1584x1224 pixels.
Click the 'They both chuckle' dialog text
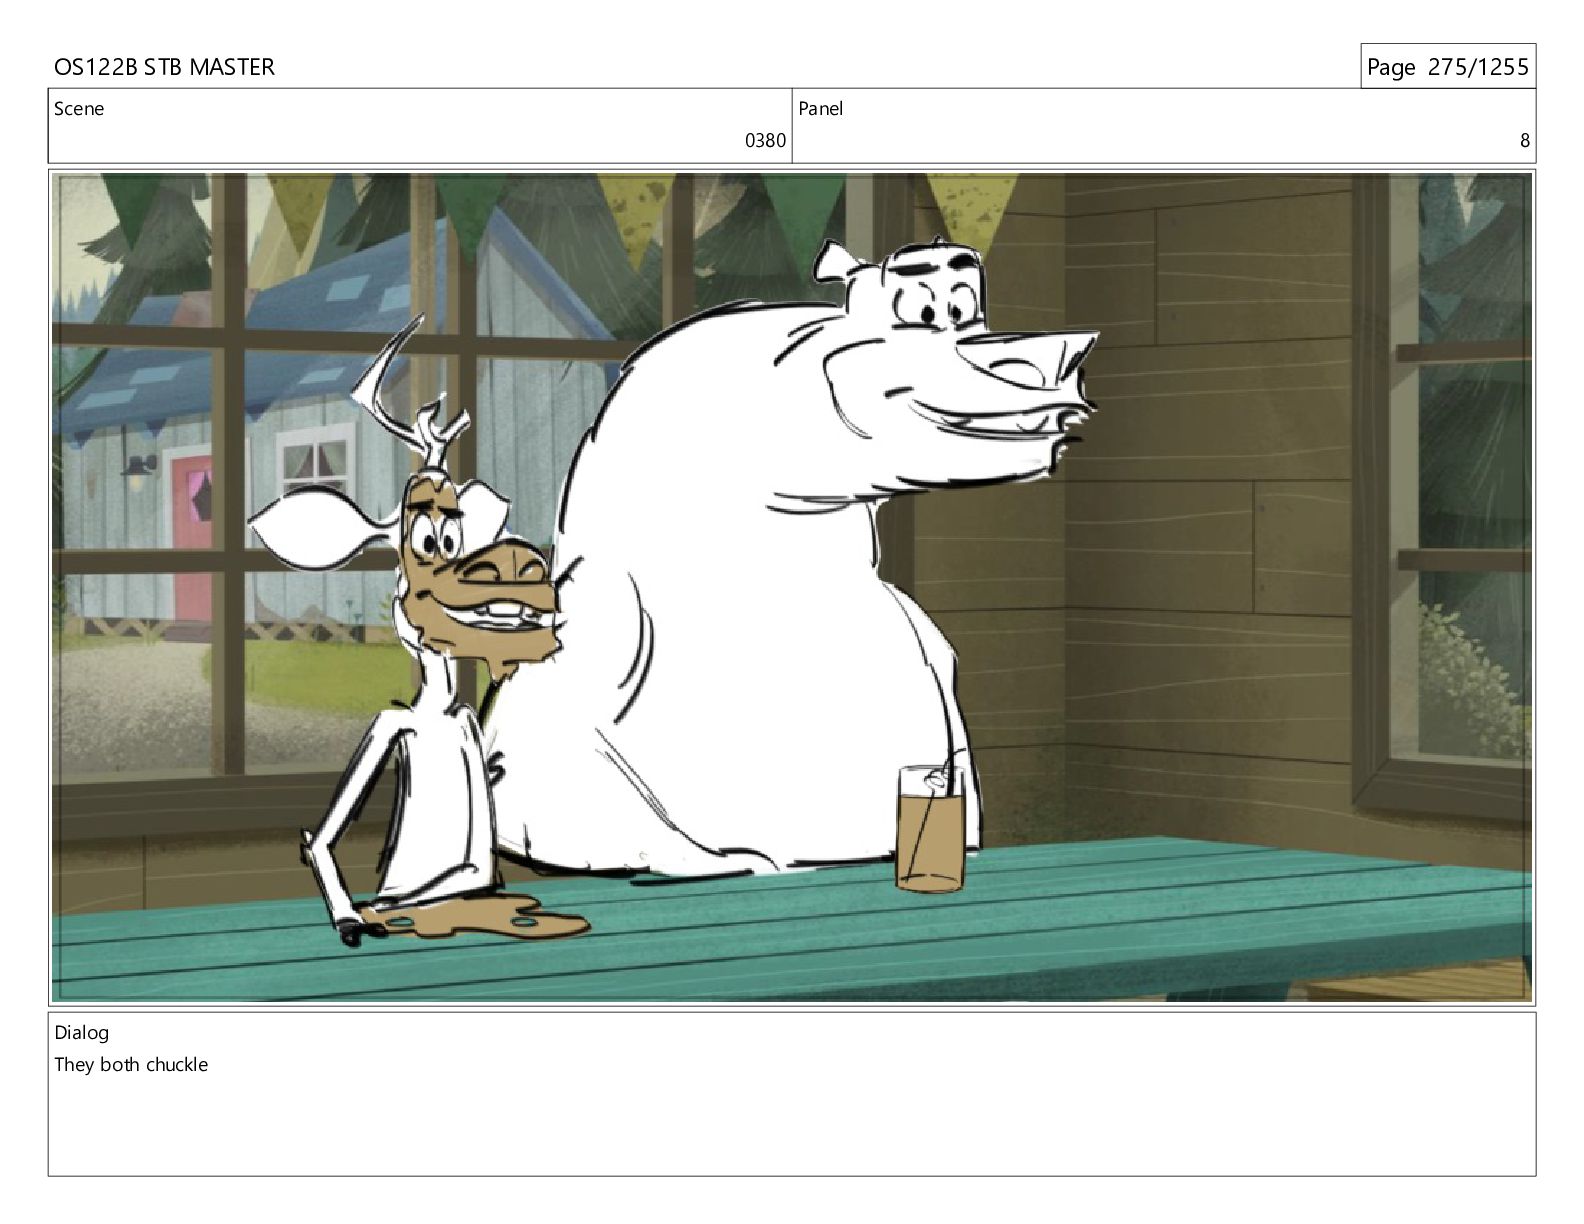click(x=131, y=1065)
